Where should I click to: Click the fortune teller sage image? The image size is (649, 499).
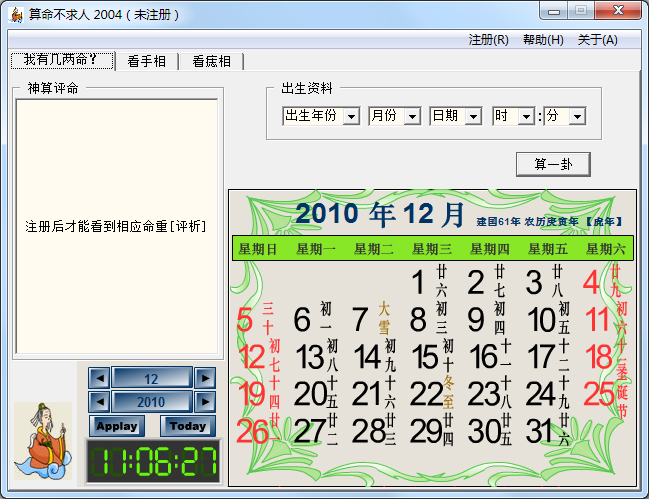click(43, 441)
